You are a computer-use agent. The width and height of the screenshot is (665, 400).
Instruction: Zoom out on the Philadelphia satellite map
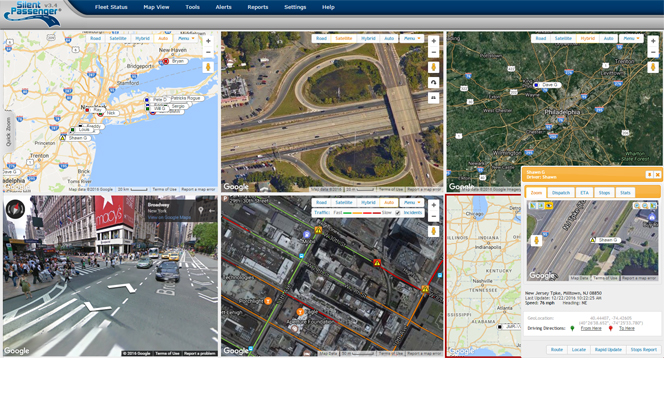[x=653, y=53]
